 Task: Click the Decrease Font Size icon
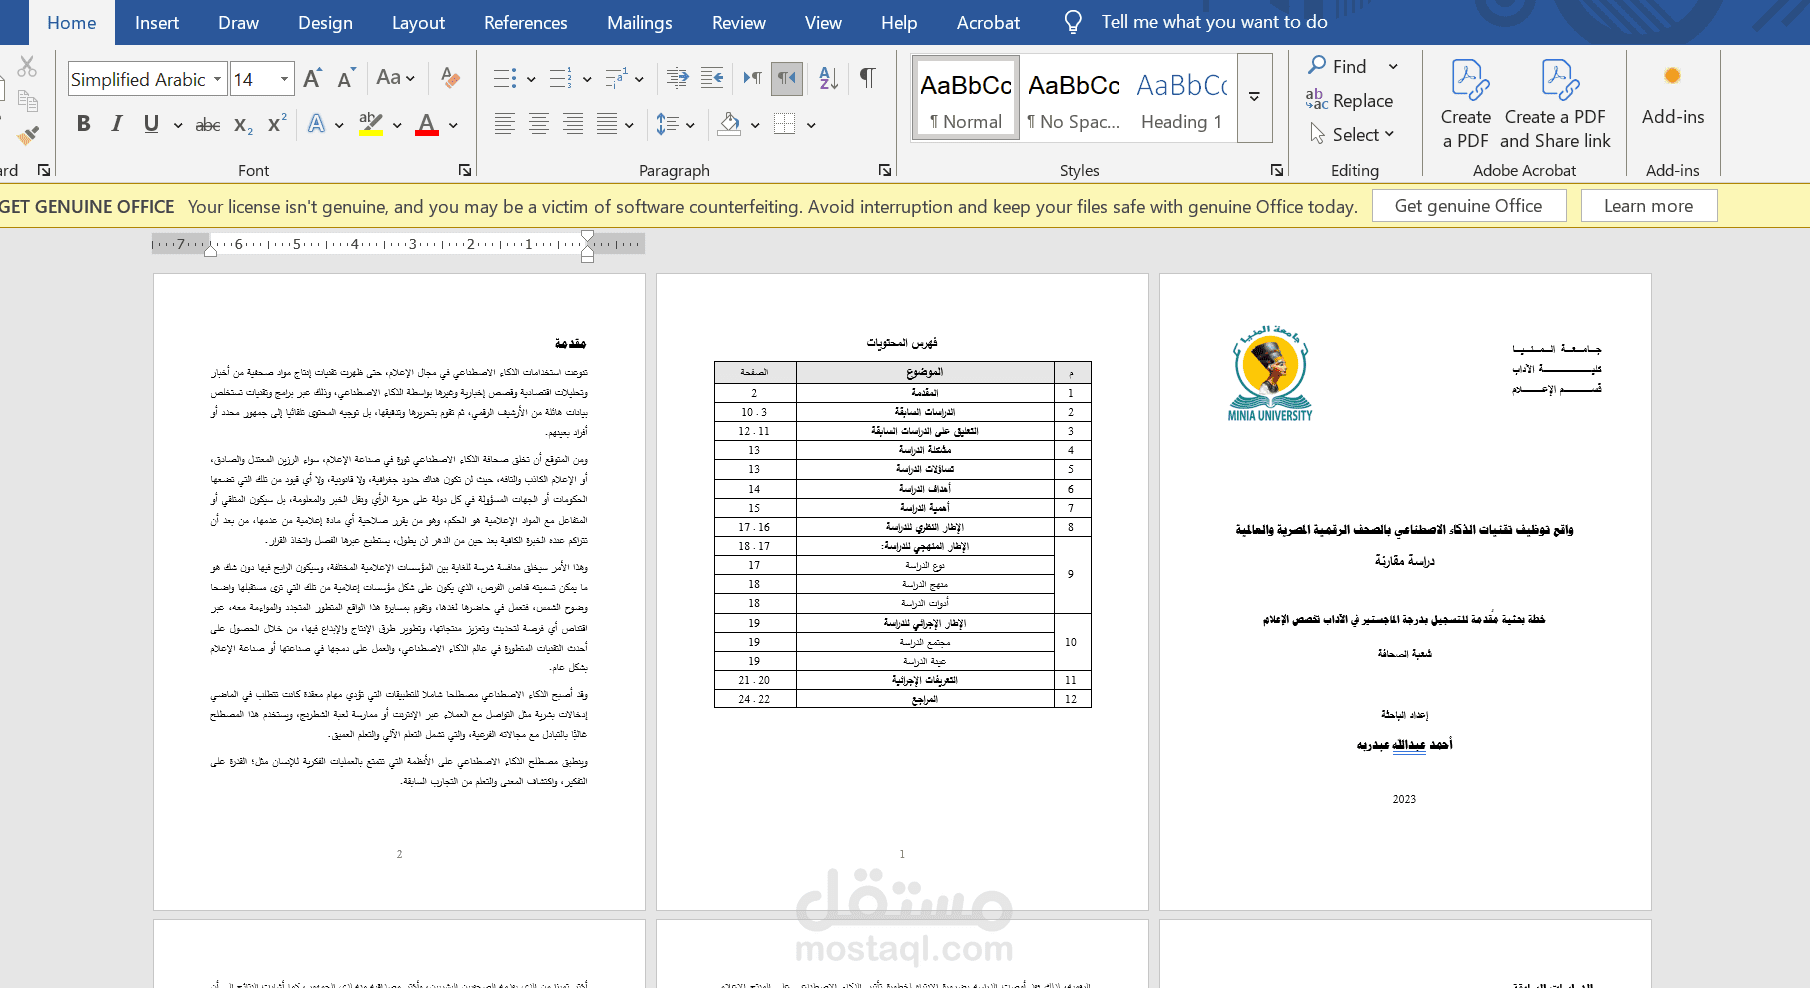pos(346,78)
